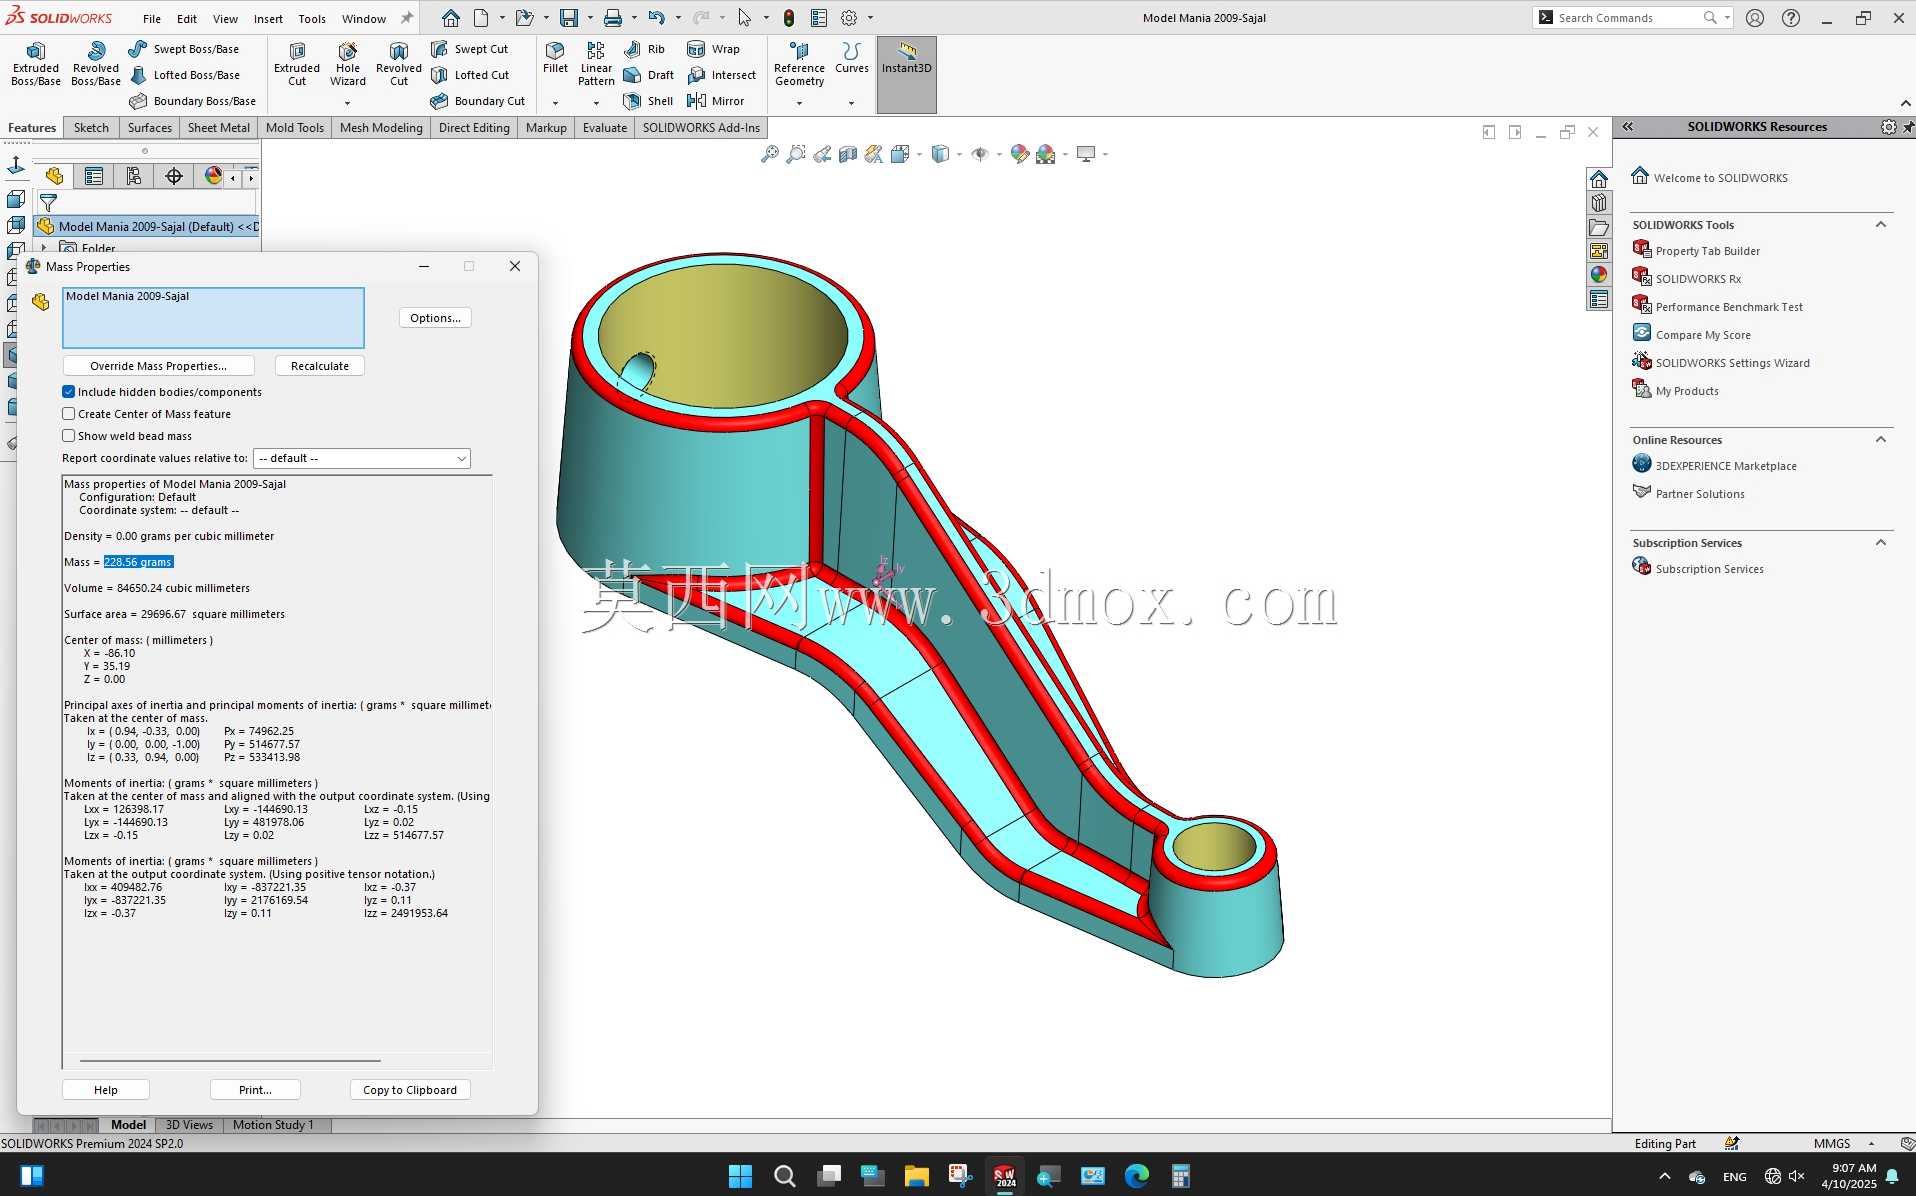Select the Rib tool
Image resolution: width=1916 pixels, height=1196 pixels.
click(x=644, y=49)
